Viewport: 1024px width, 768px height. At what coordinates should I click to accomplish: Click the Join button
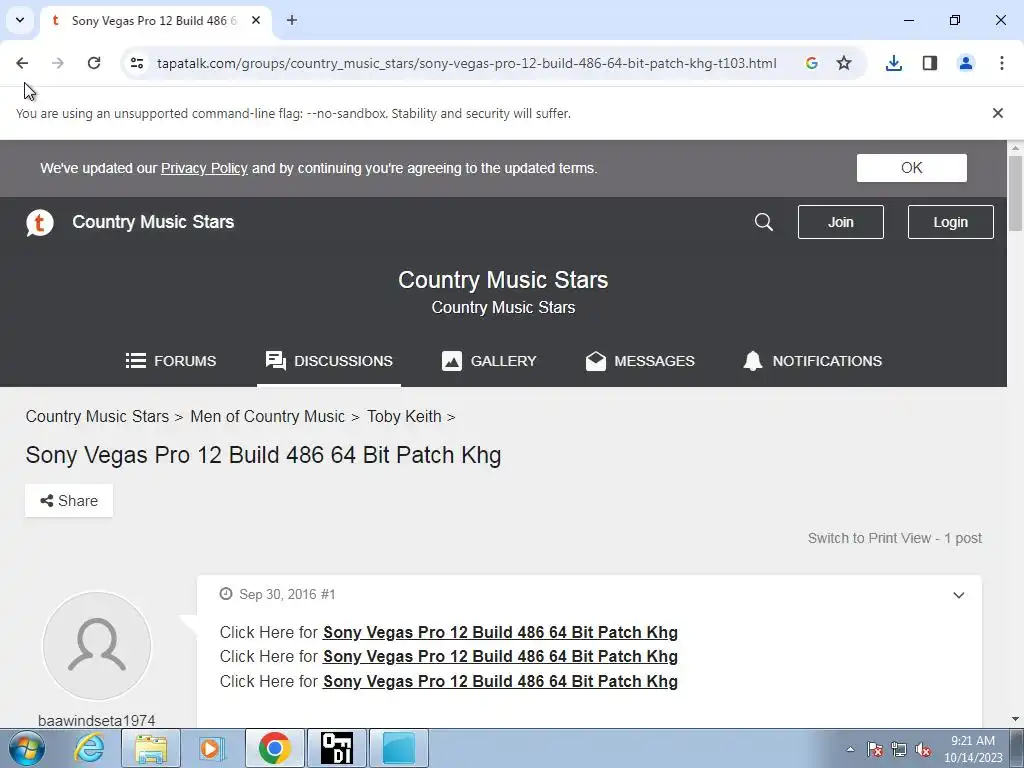pyautogui.click(x=840, y=222)
